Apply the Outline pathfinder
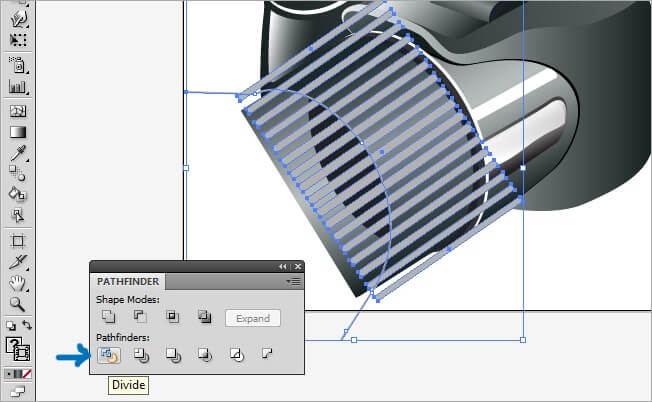 (237, 353)
